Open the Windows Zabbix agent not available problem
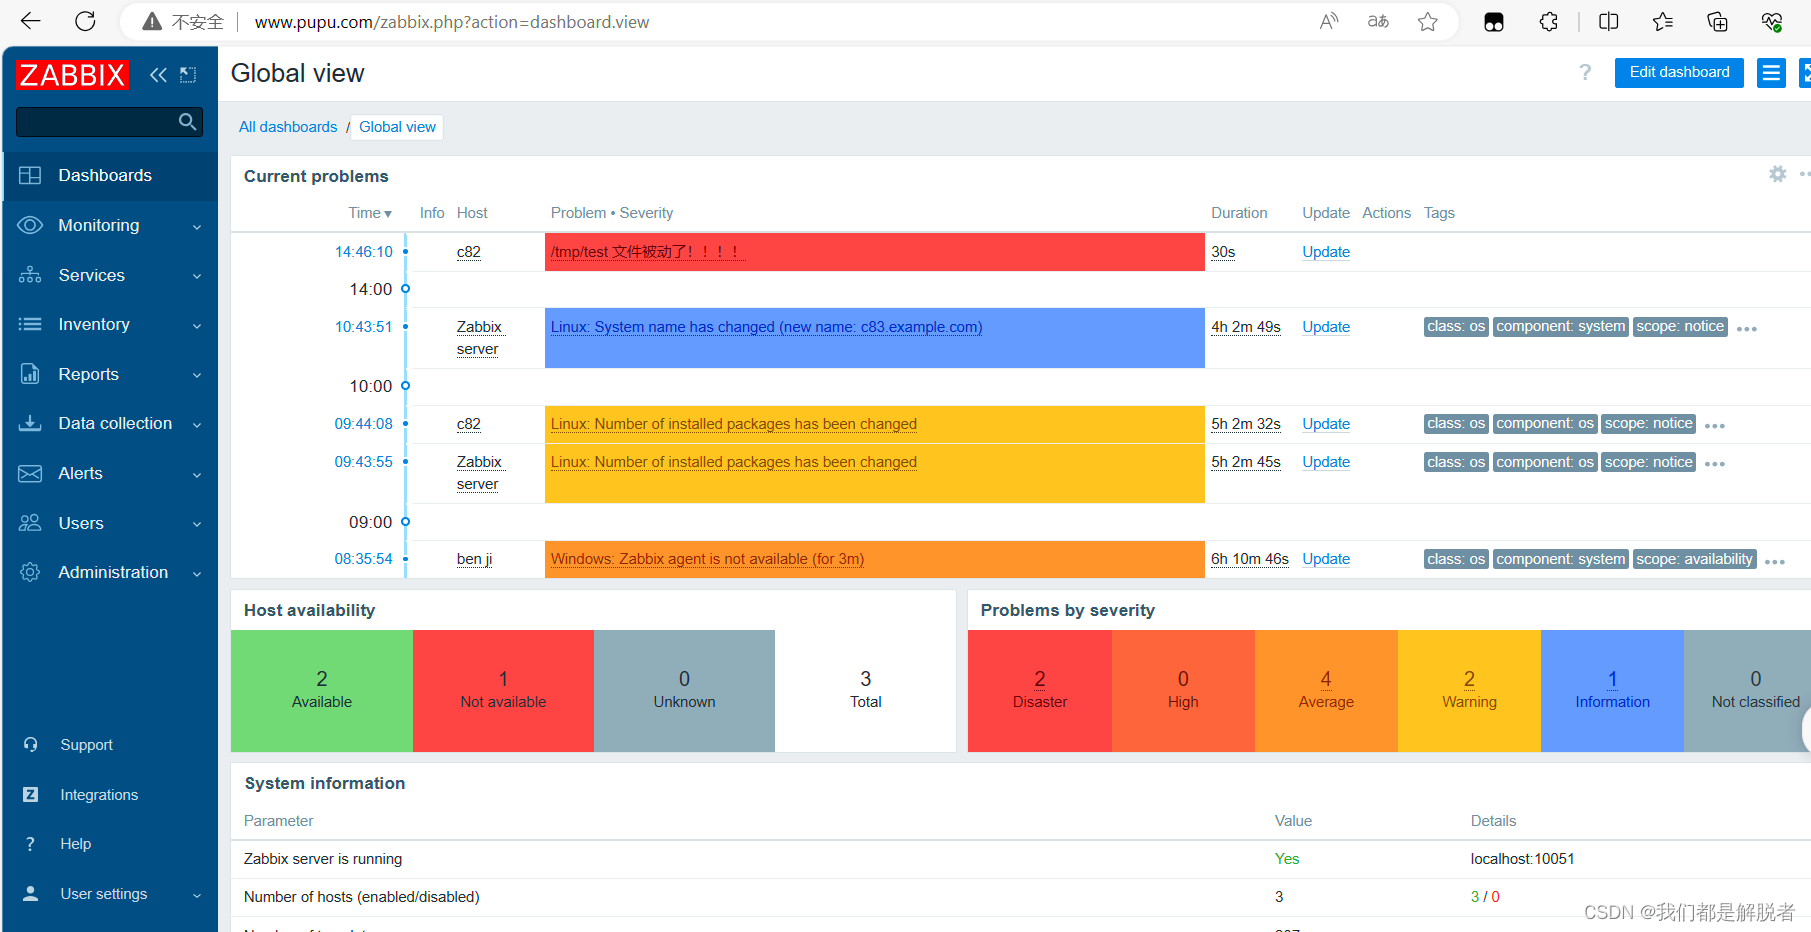Screen dimensions: 1811x932 (707, 559)
